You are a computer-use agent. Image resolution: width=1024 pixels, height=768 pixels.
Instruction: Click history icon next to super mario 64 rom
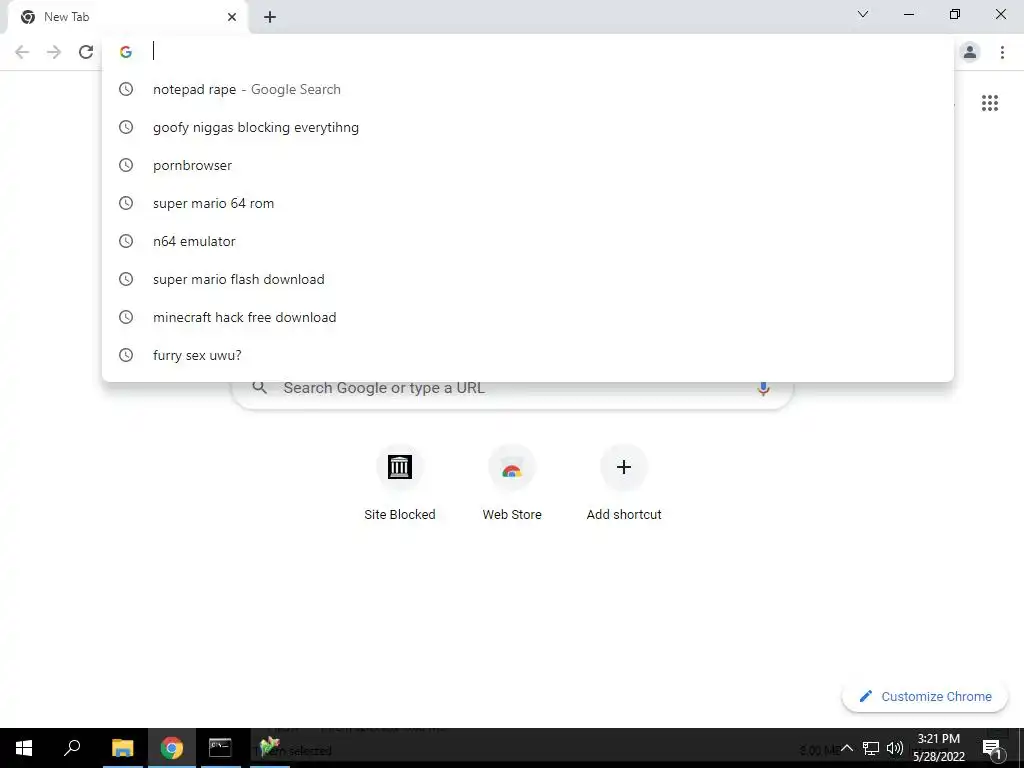pos(126,203)
